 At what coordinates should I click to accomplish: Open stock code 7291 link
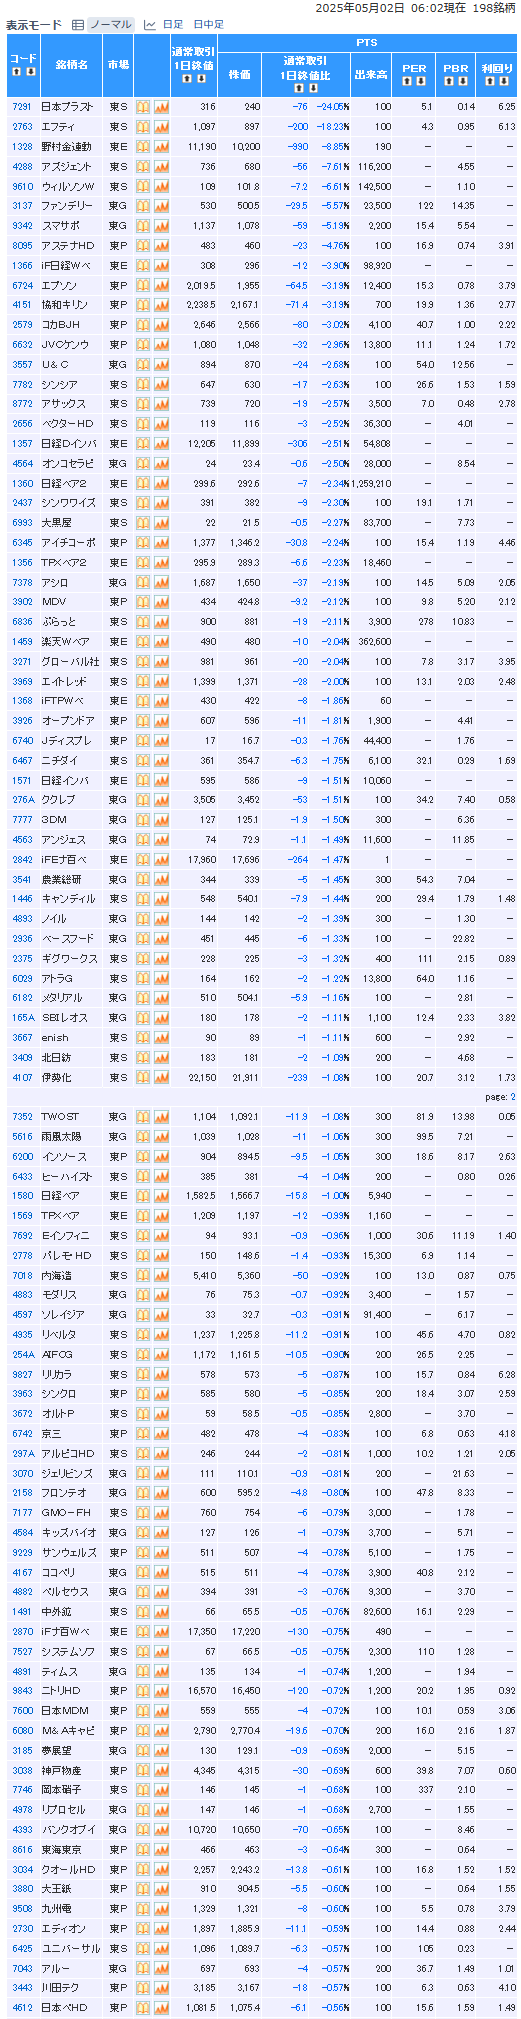[x=22, y=106]
